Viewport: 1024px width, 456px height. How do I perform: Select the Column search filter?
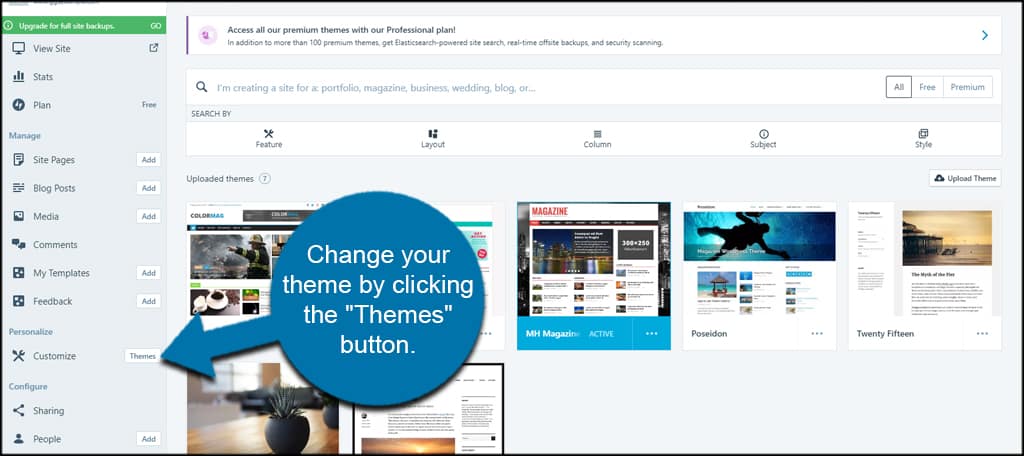pos(597,138)
